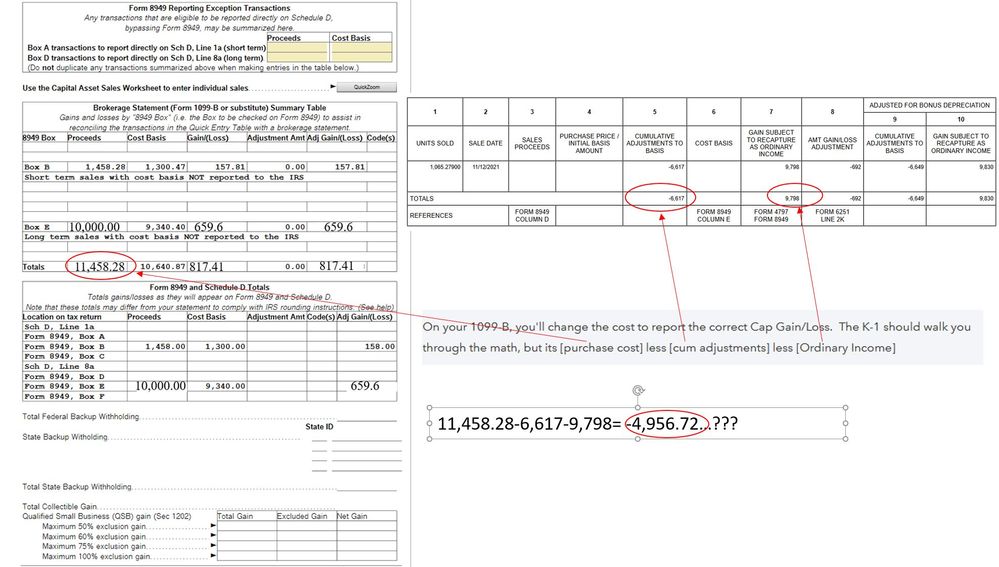Screen dimensions: 999x567
Task: Select units sold value 1,065.27900 in K-1 table
Action: tap(445, 167)
